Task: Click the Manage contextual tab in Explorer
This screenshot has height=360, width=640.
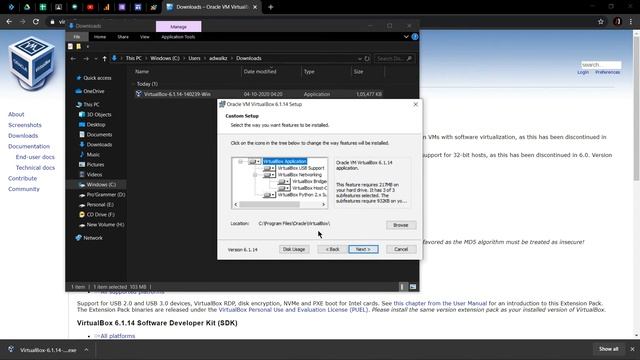Action: pyautogui.click(x=178, y=27)
